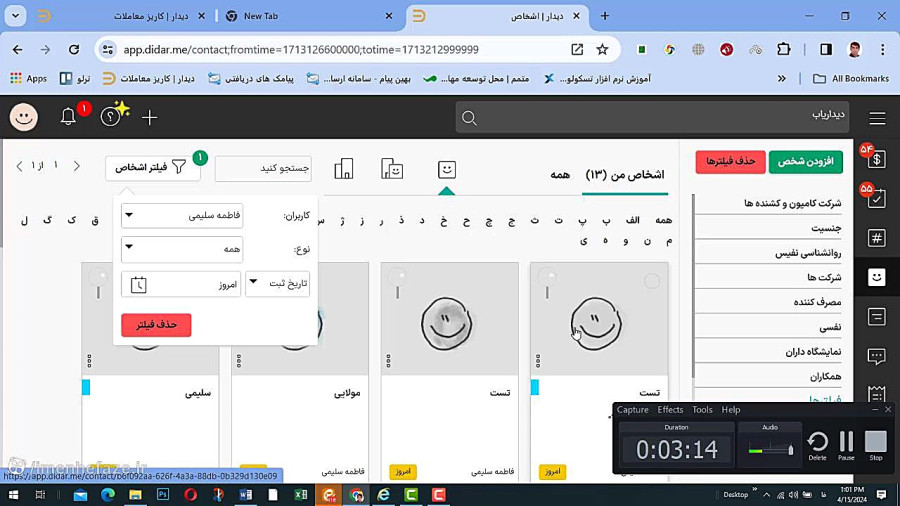This screenshot has width=900, height=506.
Task: Open the notifications bell icon
Action: [x=68, y=117]
